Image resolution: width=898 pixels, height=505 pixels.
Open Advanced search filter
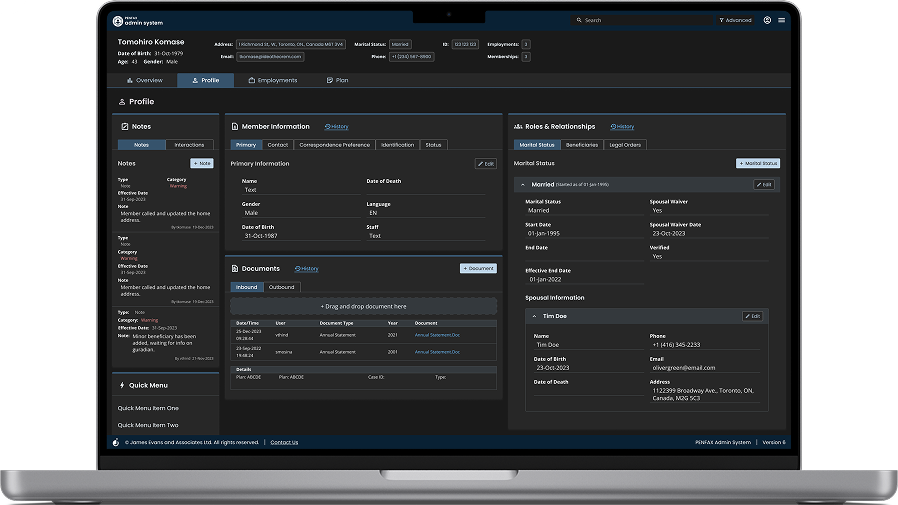coord(735,20)
